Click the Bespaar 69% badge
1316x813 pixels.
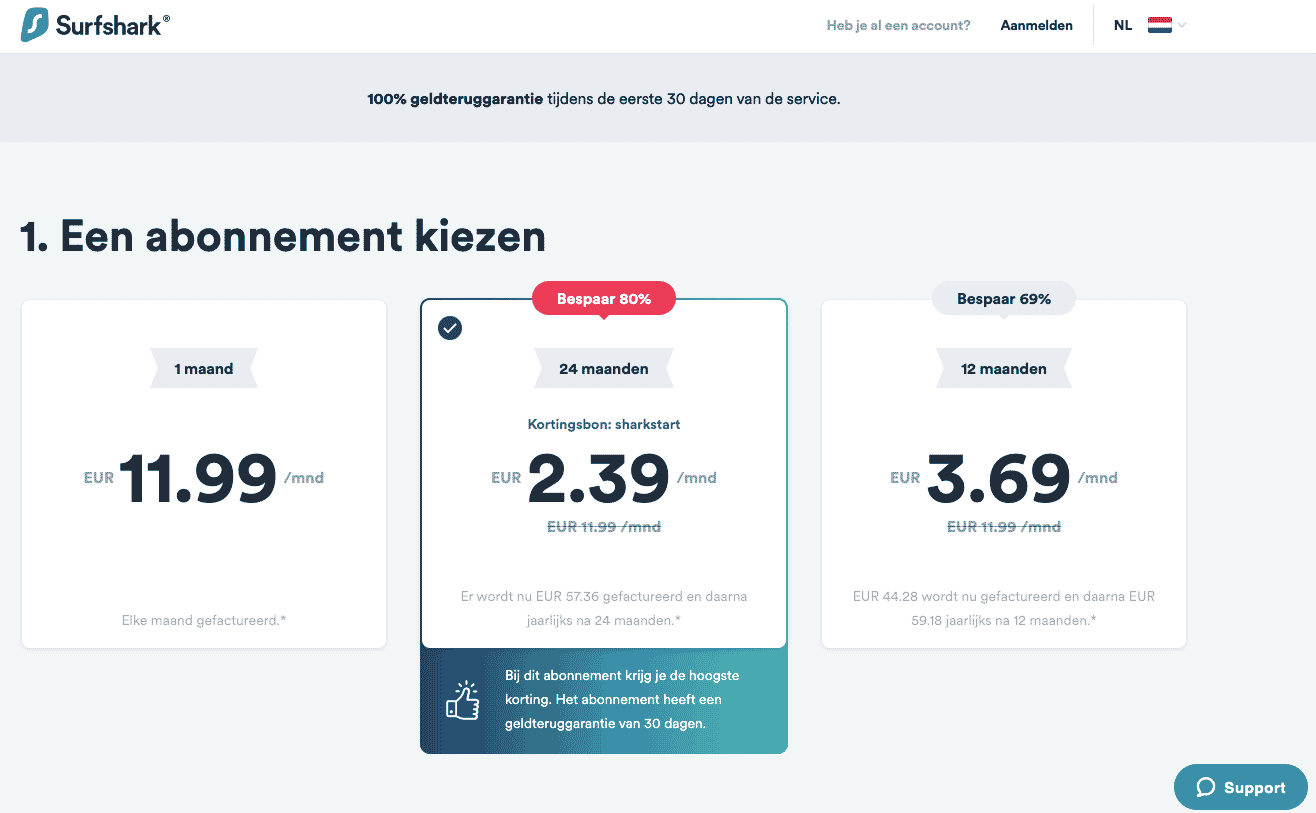(1004, 299)
